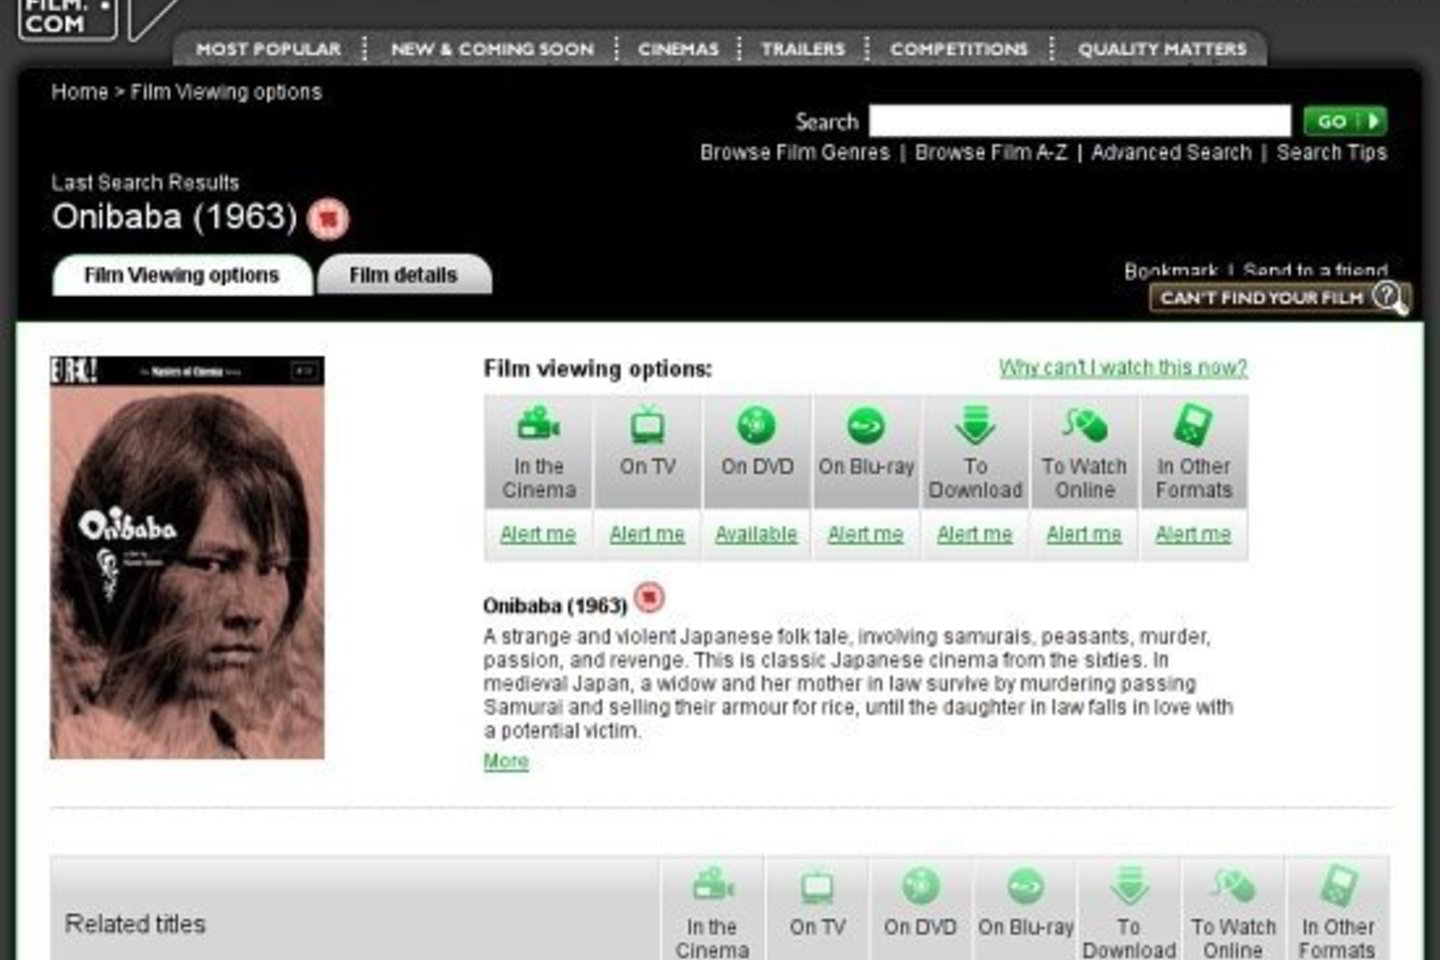
Task: Open Browse Film Genres link
Action: [x=795, y=153]
